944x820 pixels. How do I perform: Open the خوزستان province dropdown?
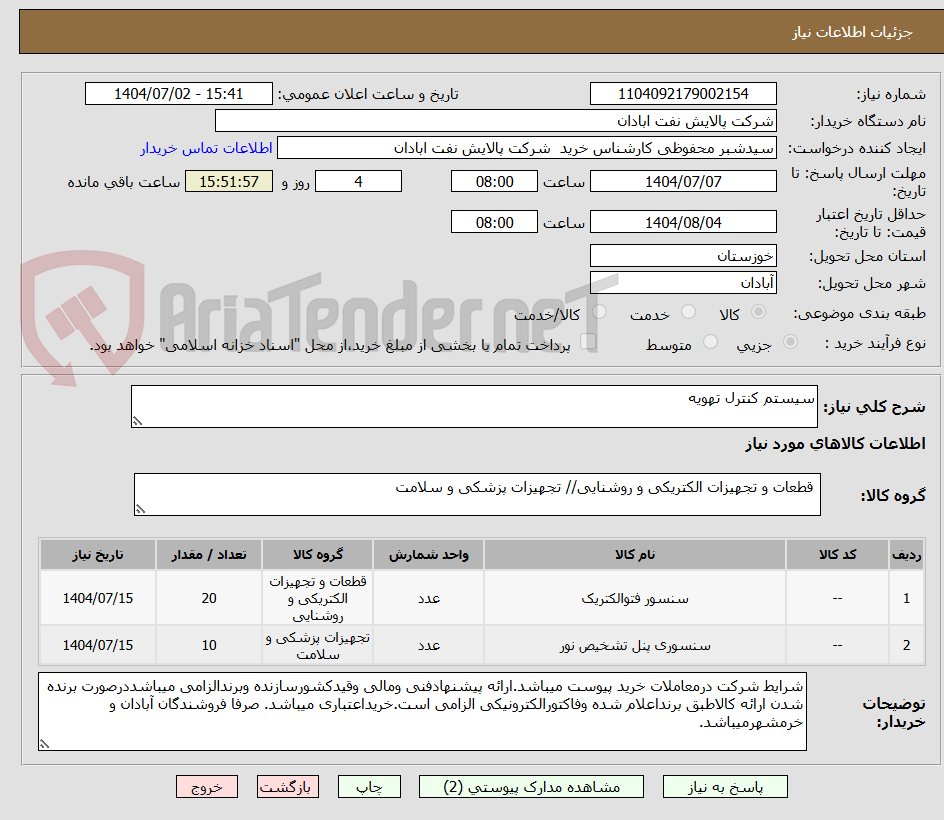point(683,255)
